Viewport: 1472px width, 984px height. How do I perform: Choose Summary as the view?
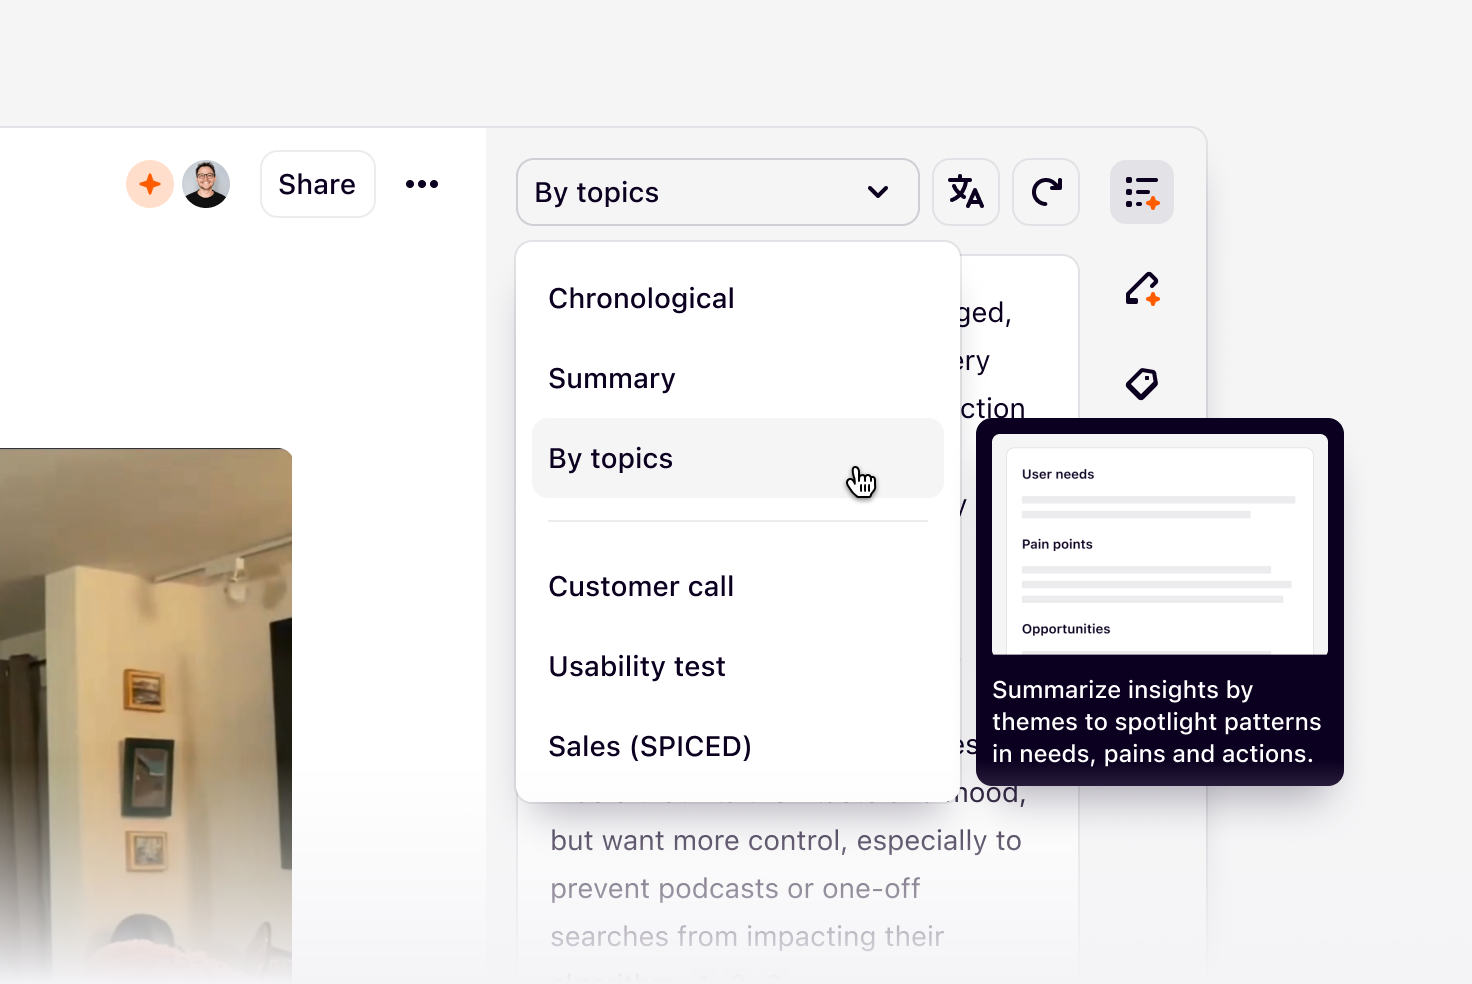point(611,378)
